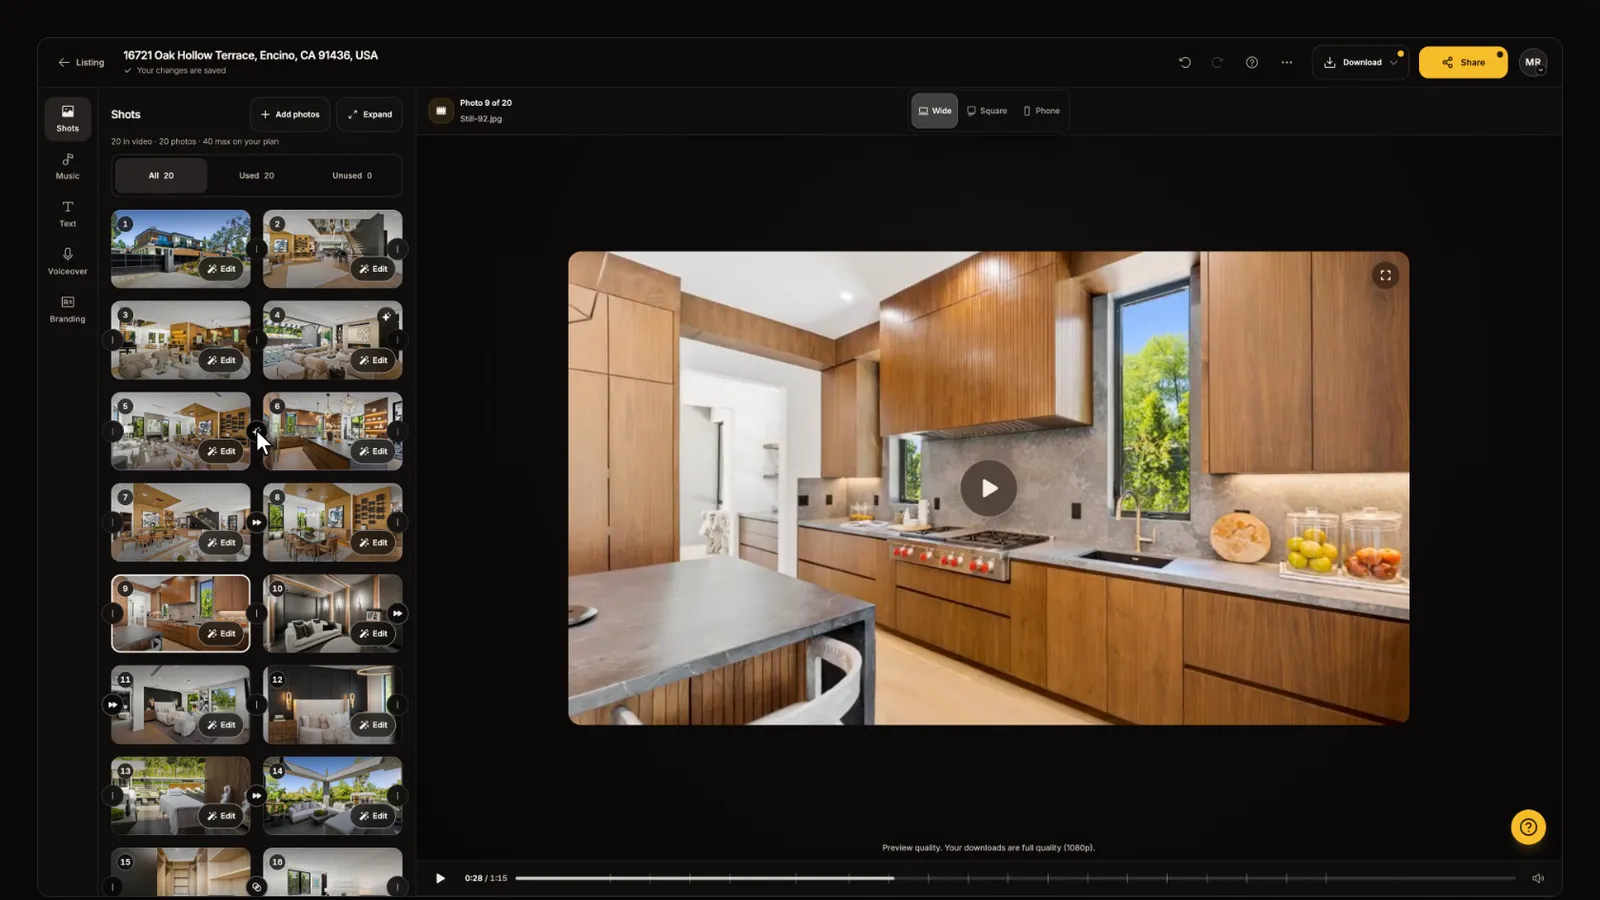The width and height of the screenshot is (1600, 900).
Task: Click the Add photos button
Action: click(x=290, y=114)
